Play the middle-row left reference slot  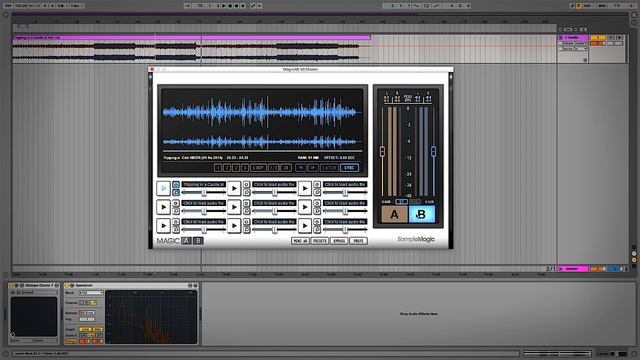163,207
